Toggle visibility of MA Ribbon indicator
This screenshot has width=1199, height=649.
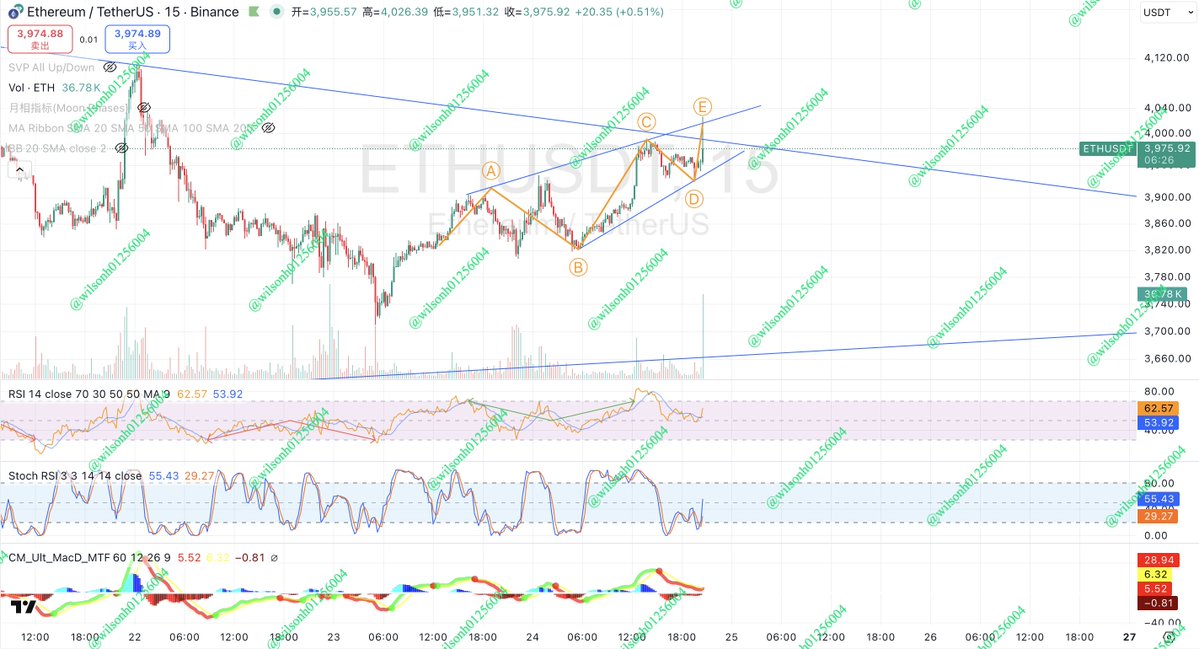point(268,128)
